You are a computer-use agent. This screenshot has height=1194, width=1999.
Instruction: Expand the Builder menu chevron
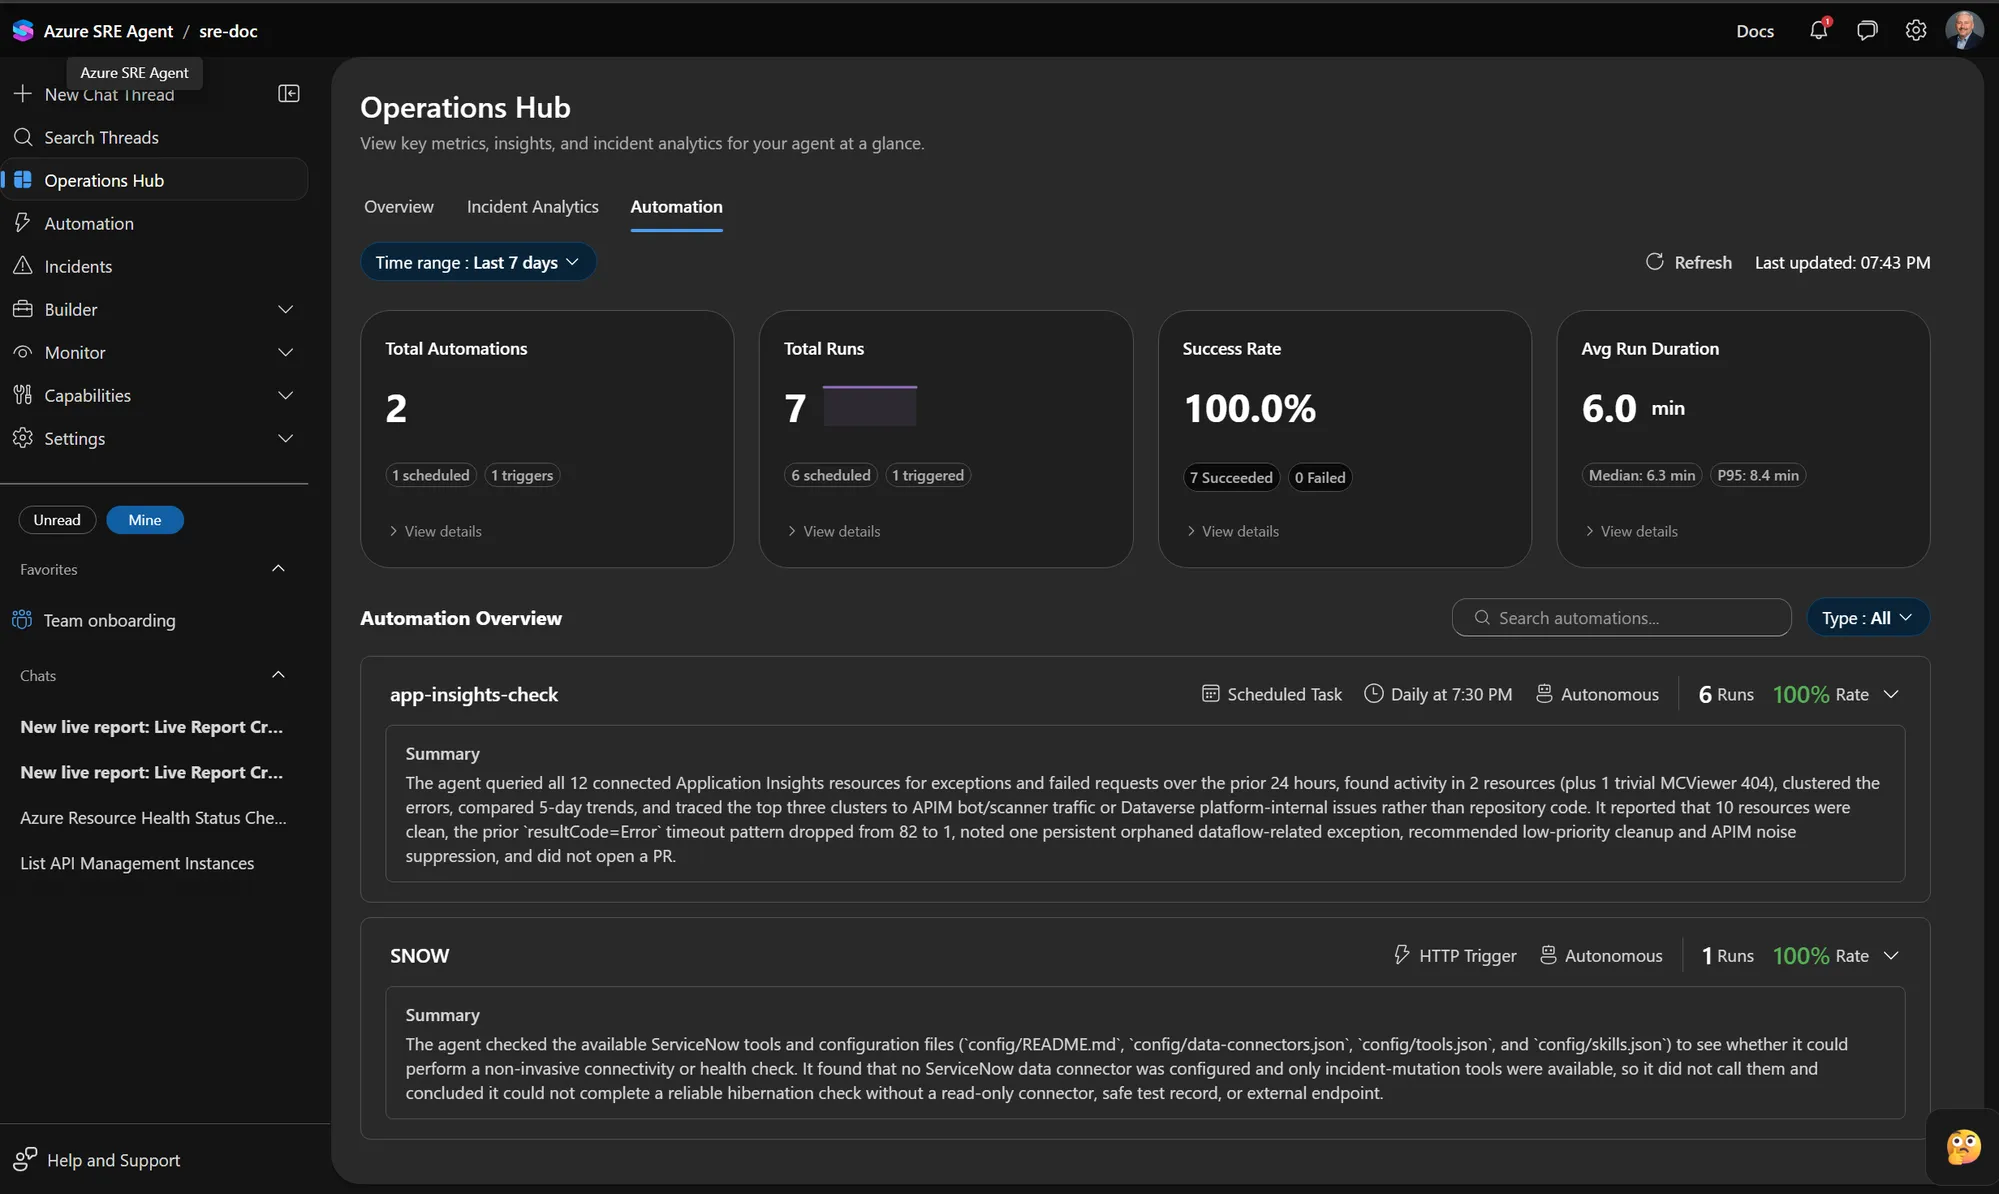[286, 309]
